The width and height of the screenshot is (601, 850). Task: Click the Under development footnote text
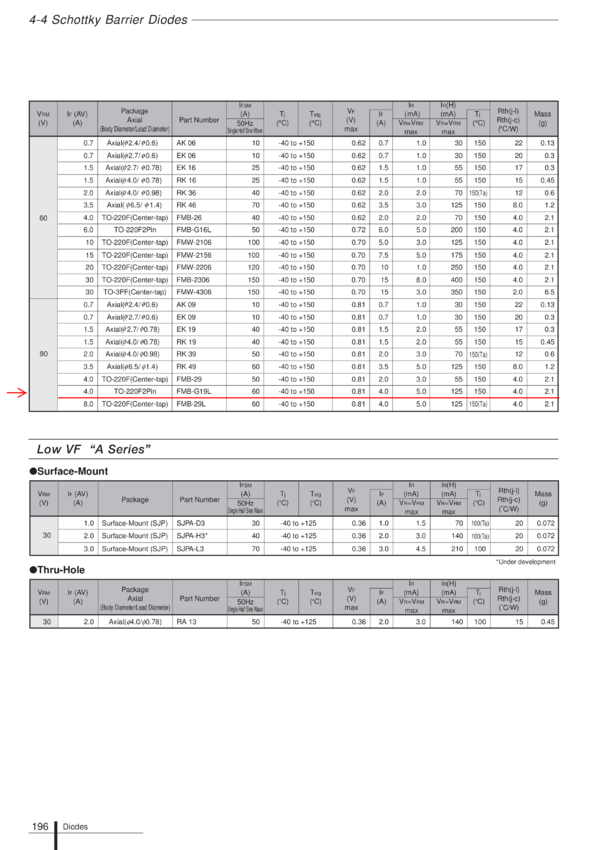[x=526, y=562]
